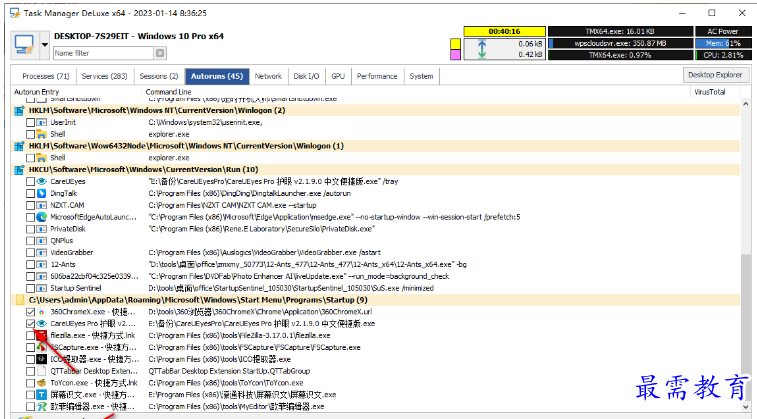The width and height of the screenshot is (757, 419).
Task: Click the 屏幕识文.exe blue T icon
Action: pos(42,395)
